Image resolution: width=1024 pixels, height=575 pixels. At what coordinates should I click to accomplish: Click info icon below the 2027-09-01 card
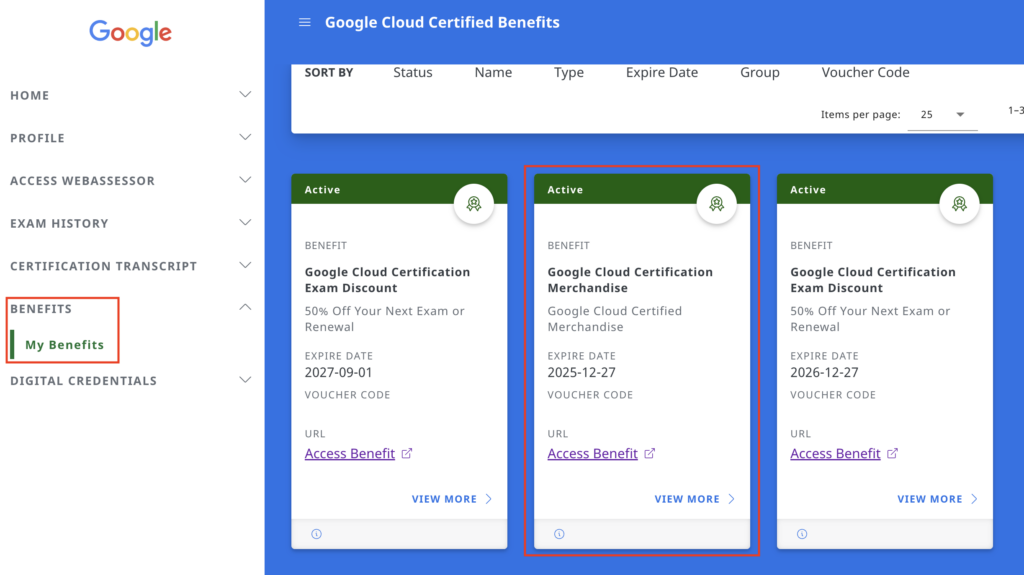pyautogui.click(x=316, y=534)
